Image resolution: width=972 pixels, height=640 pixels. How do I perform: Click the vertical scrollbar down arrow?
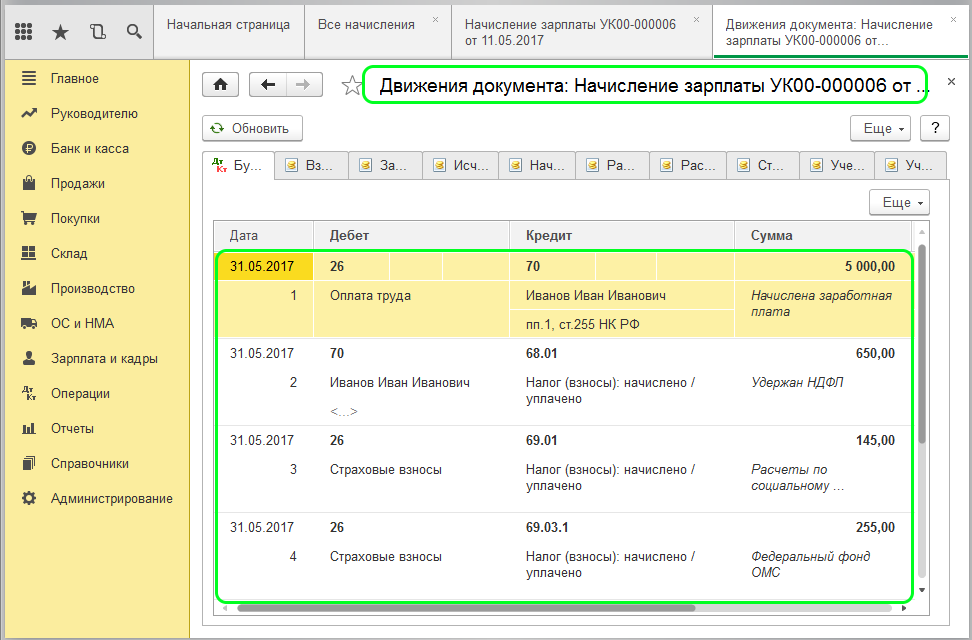click(x=922, y=590)
